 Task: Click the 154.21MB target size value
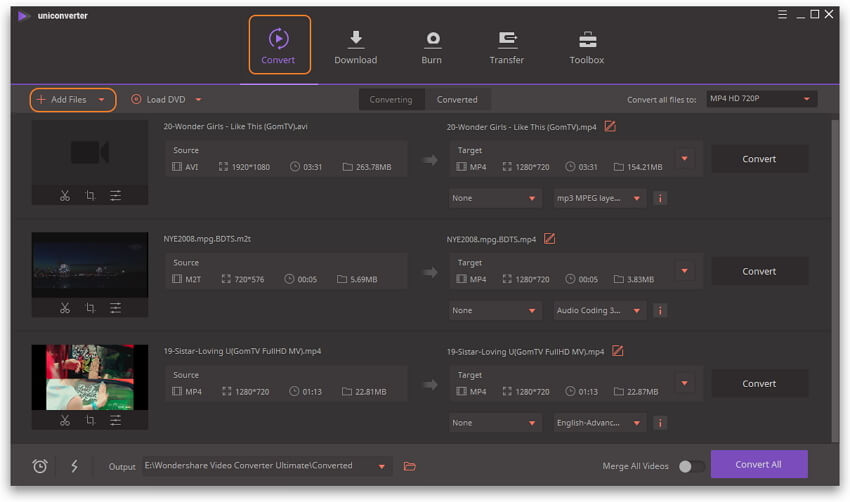[x=645, y=167]
